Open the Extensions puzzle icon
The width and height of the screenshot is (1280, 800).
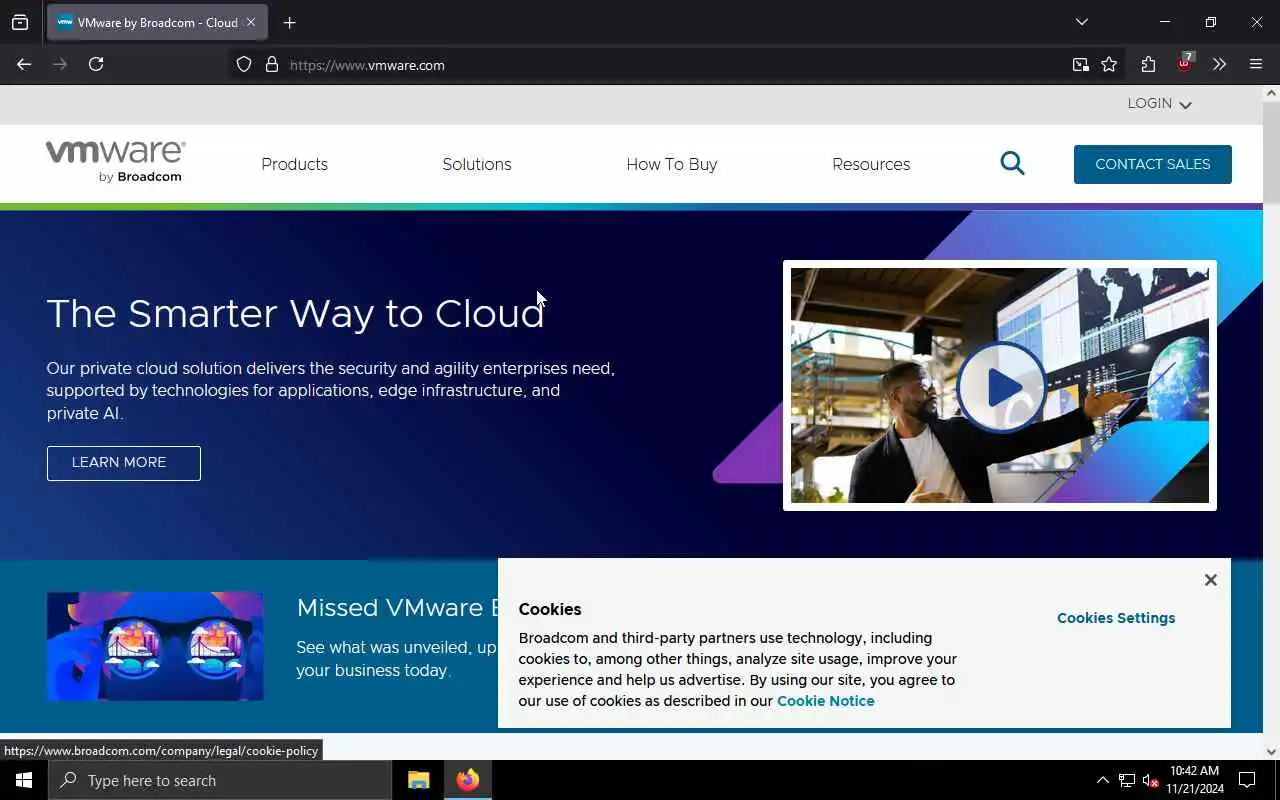tap(1148, 64)
